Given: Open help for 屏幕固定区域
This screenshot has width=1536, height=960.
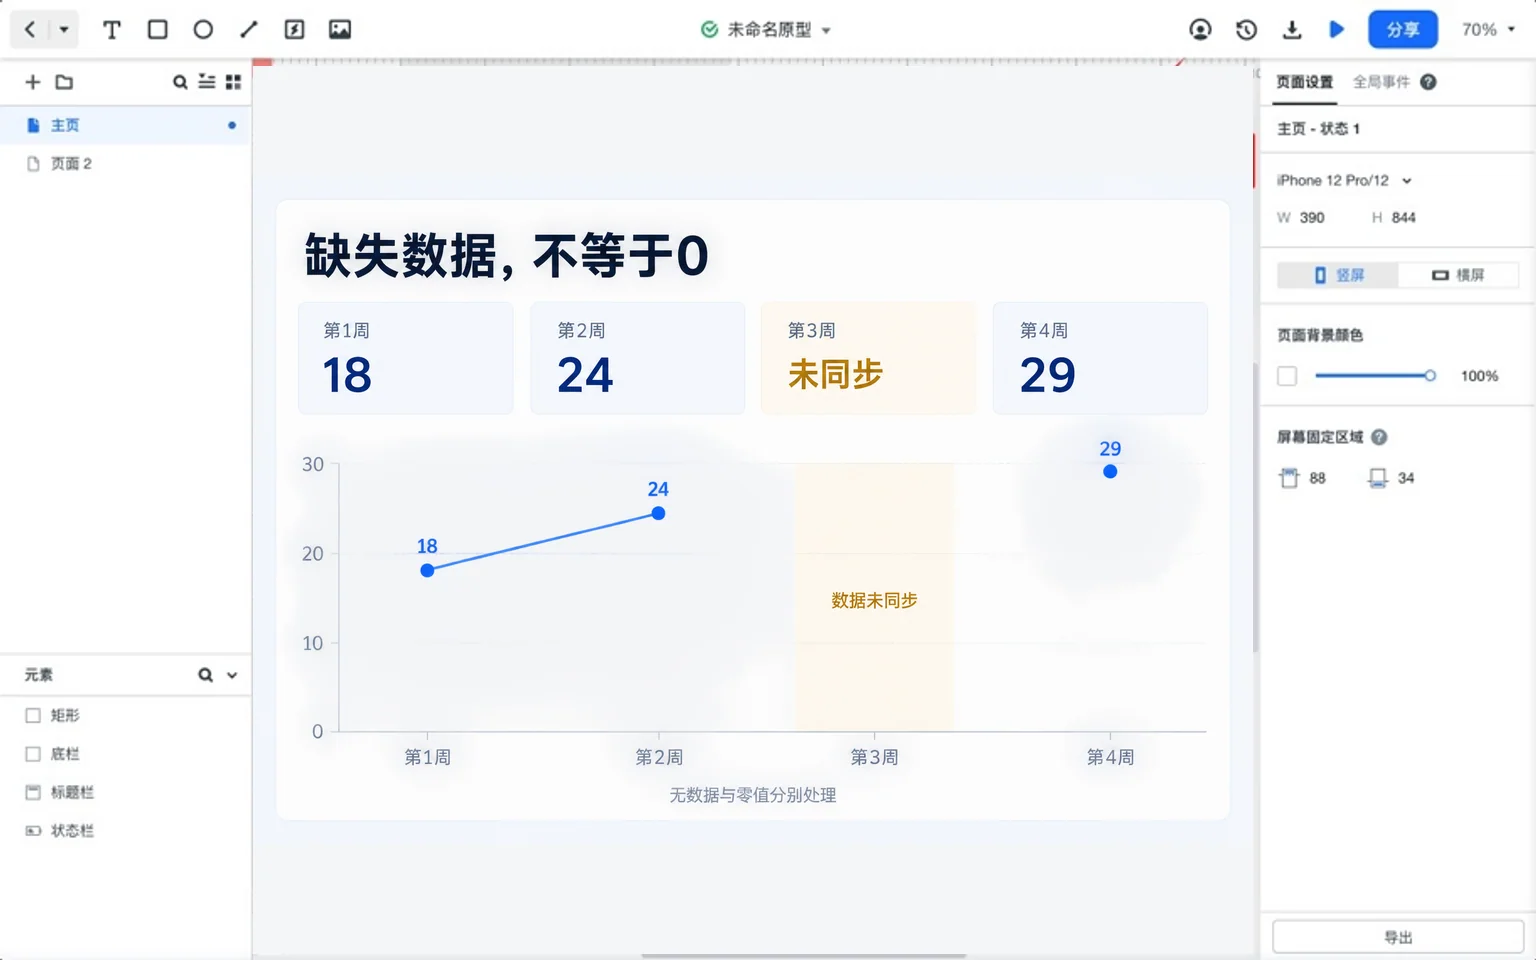Looking at the screenshot, I should coord(1379,437).
